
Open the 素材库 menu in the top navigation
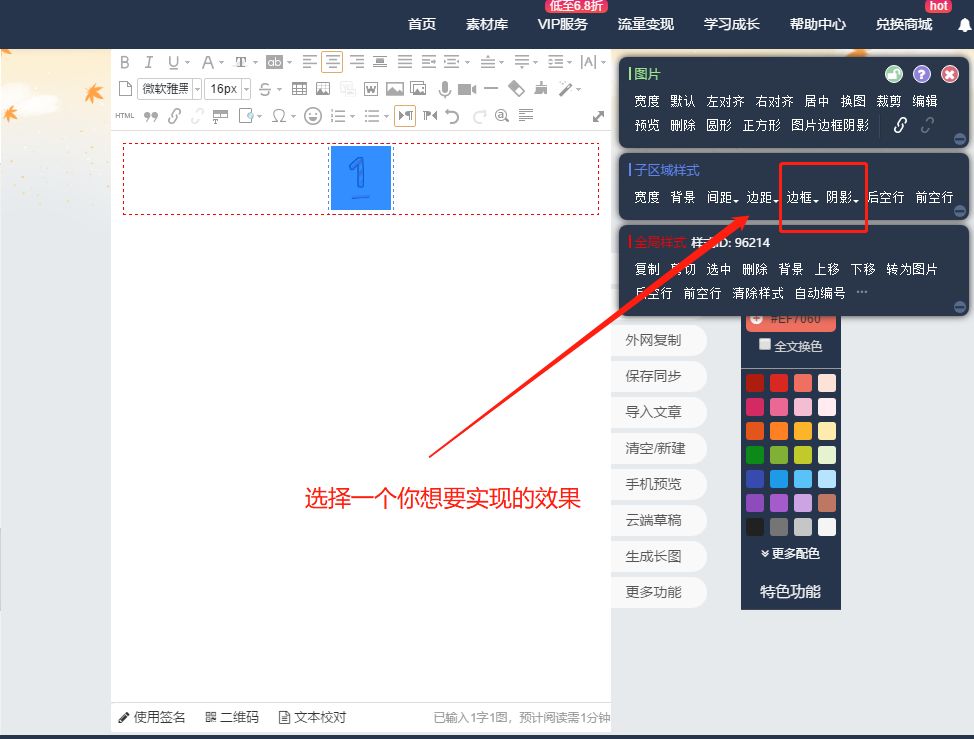click(x=487, y=24)
